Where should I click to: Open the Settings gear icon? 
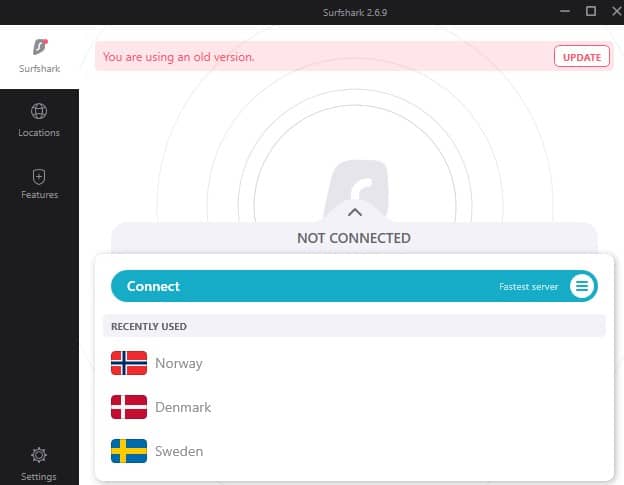click(39, 455)
